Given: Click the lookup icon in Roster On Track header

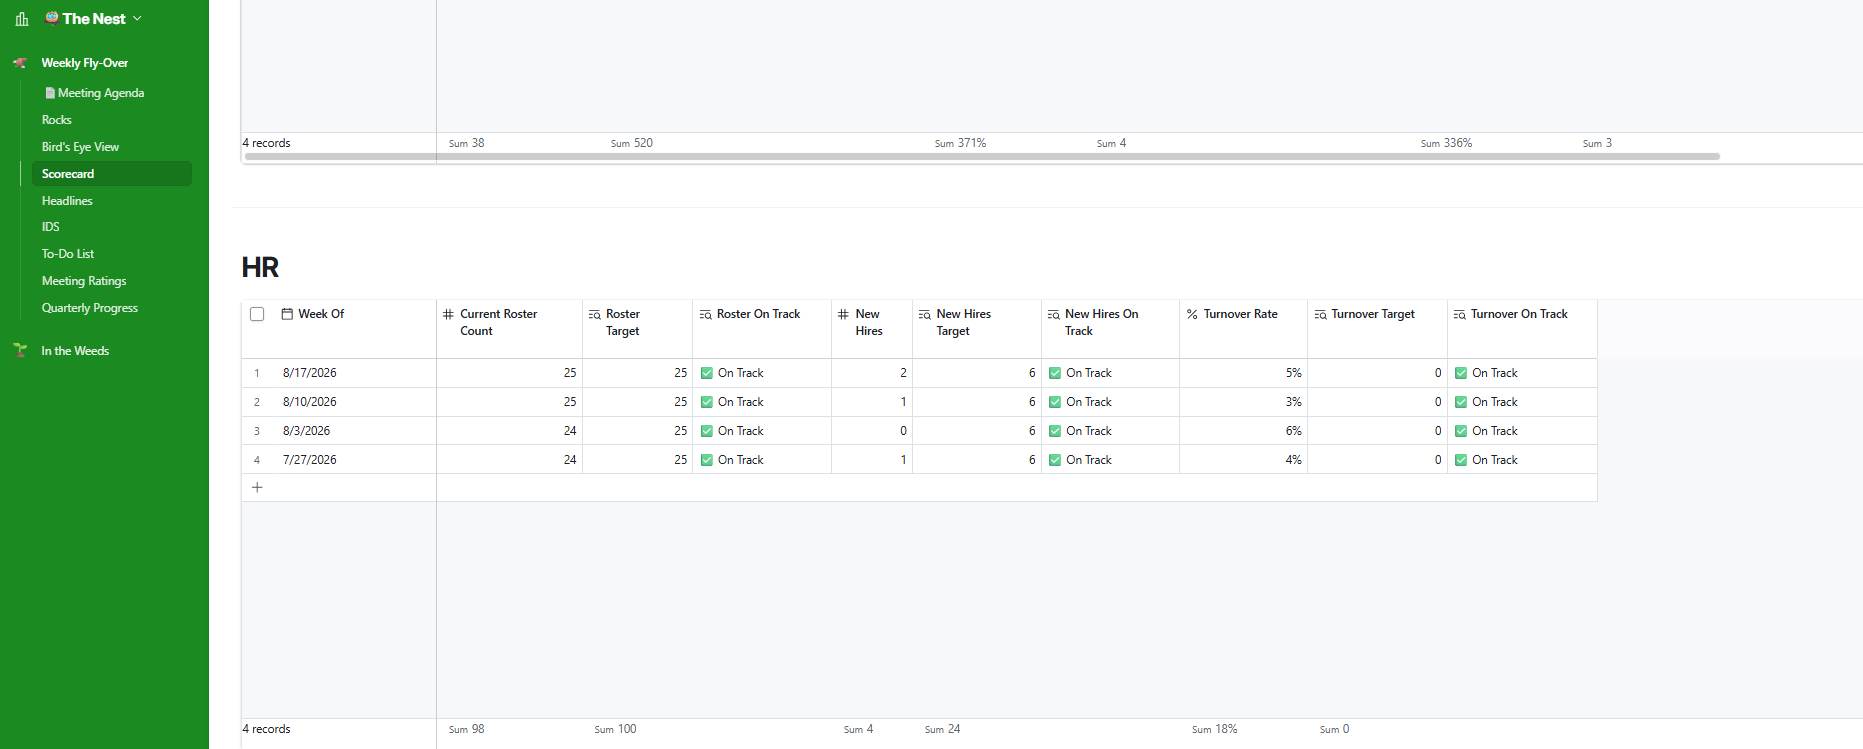Looking at the screenshot, I should click(x=705, y=314).
